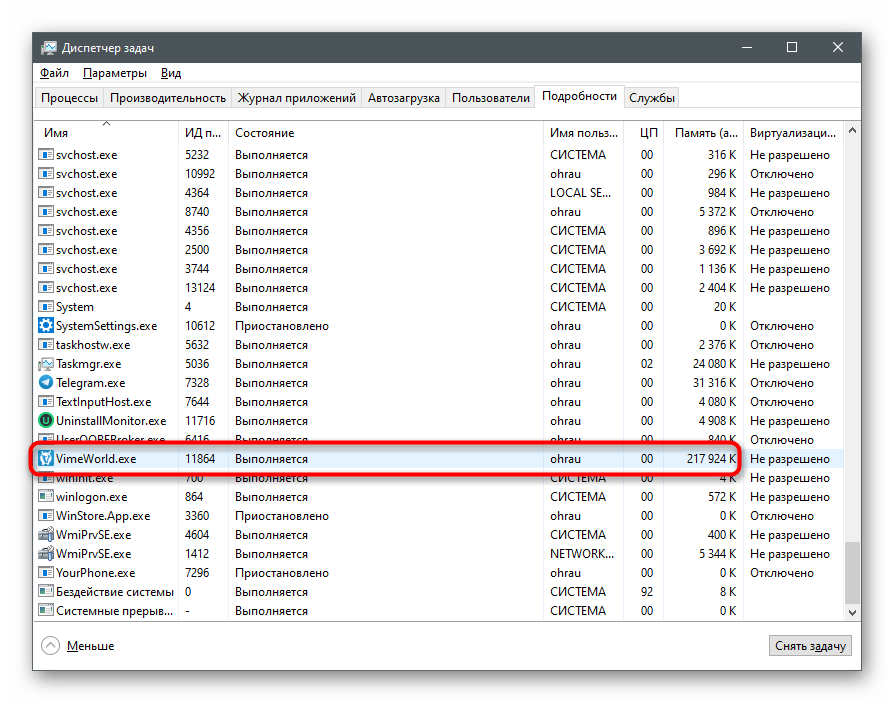Click the CPU value 92
This screenshot has width=894, height=703.
[x=647, y=592]
